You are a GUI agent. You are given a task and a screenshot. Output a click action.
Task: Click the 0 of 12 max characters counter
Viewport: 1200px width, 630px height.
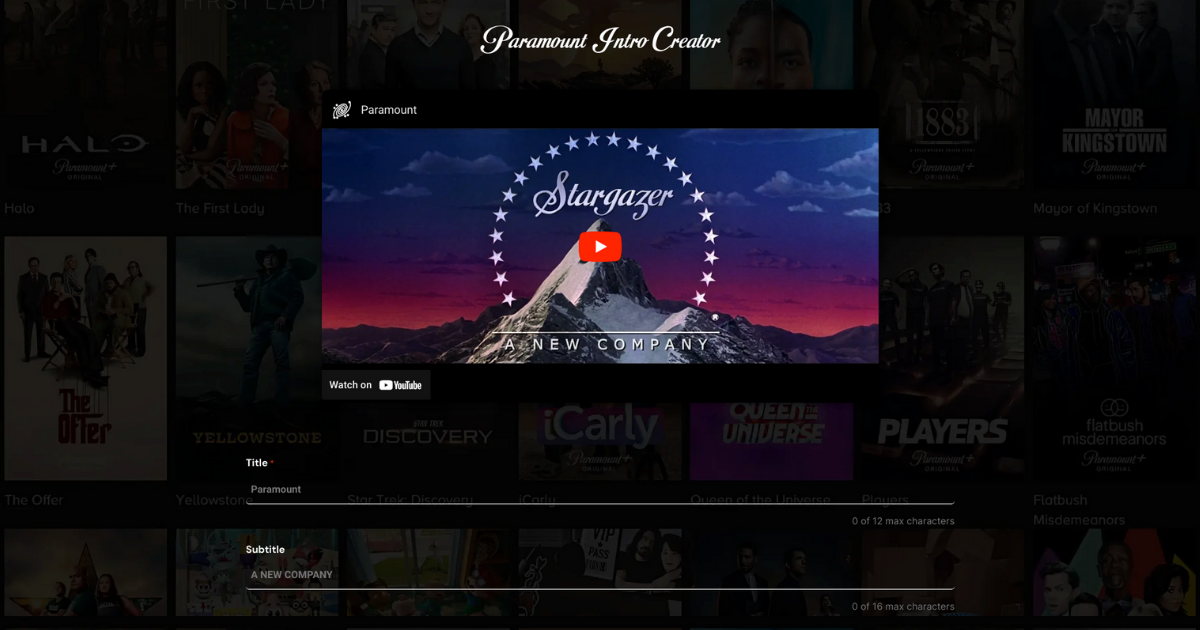point(903,520)
